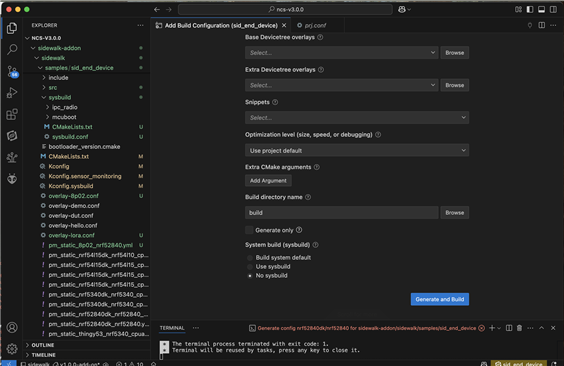Open nRF Connect extension icon in sidebar
The image size is (564, 366).
tap(12, 136)
